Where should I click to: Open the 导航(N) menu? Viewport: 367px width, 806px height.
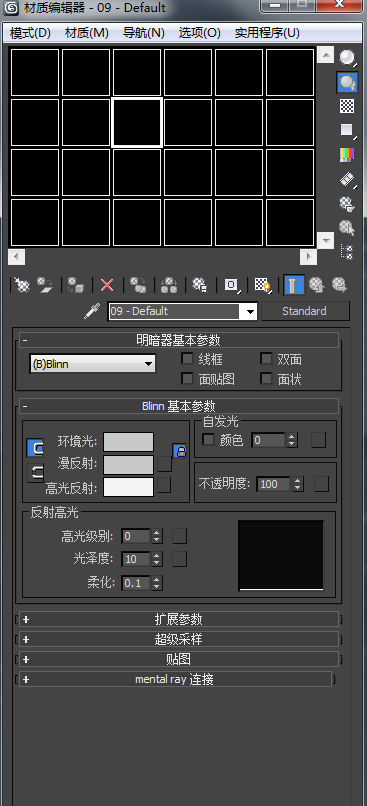144,33
